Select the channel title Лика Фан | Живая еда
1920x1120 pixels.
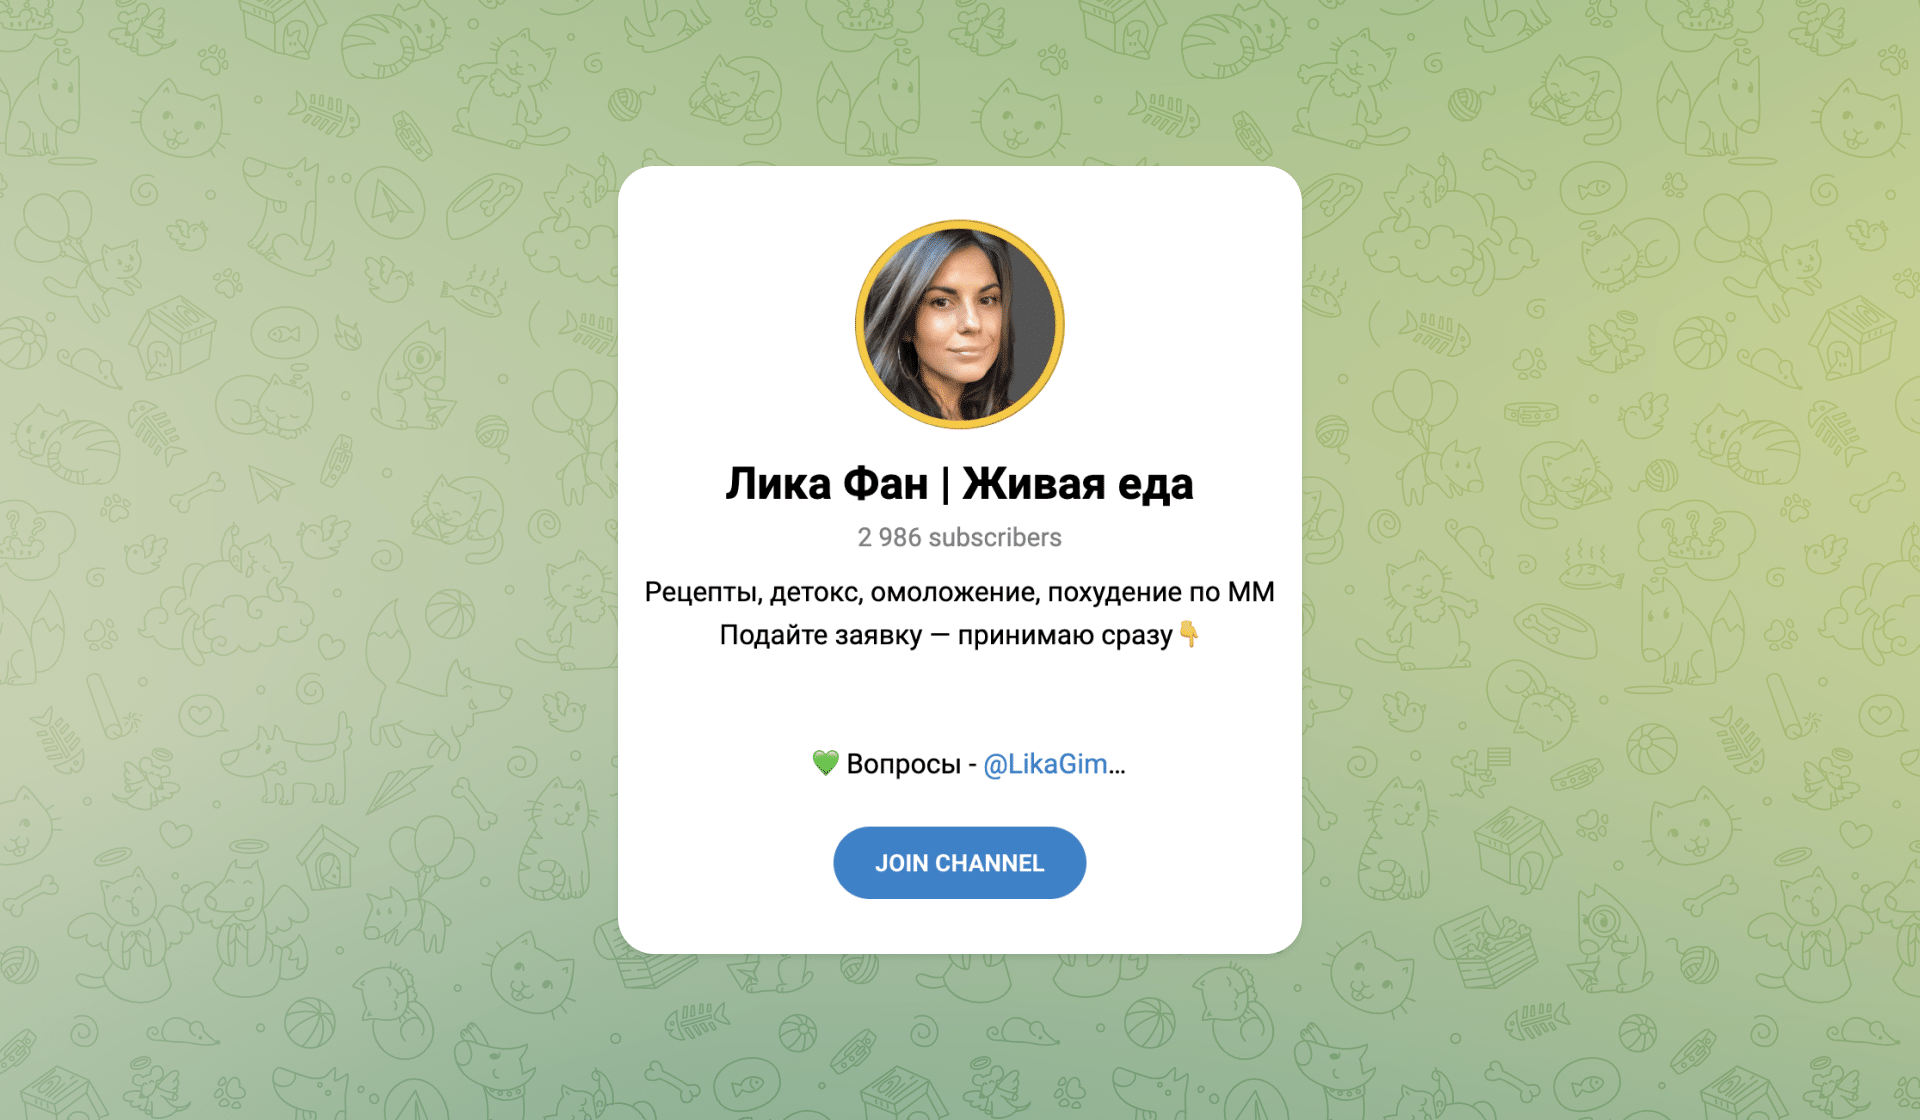pos(959,484)
